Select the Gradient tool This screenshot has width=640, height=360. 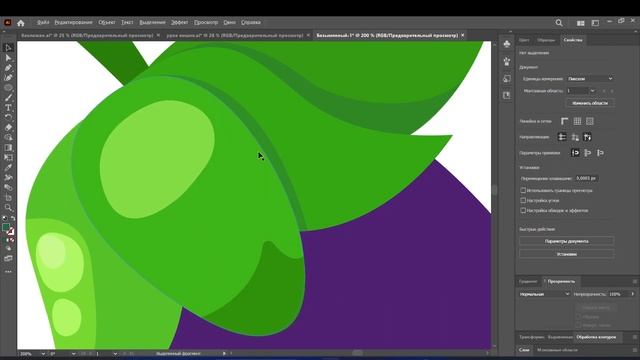point(8,148)
